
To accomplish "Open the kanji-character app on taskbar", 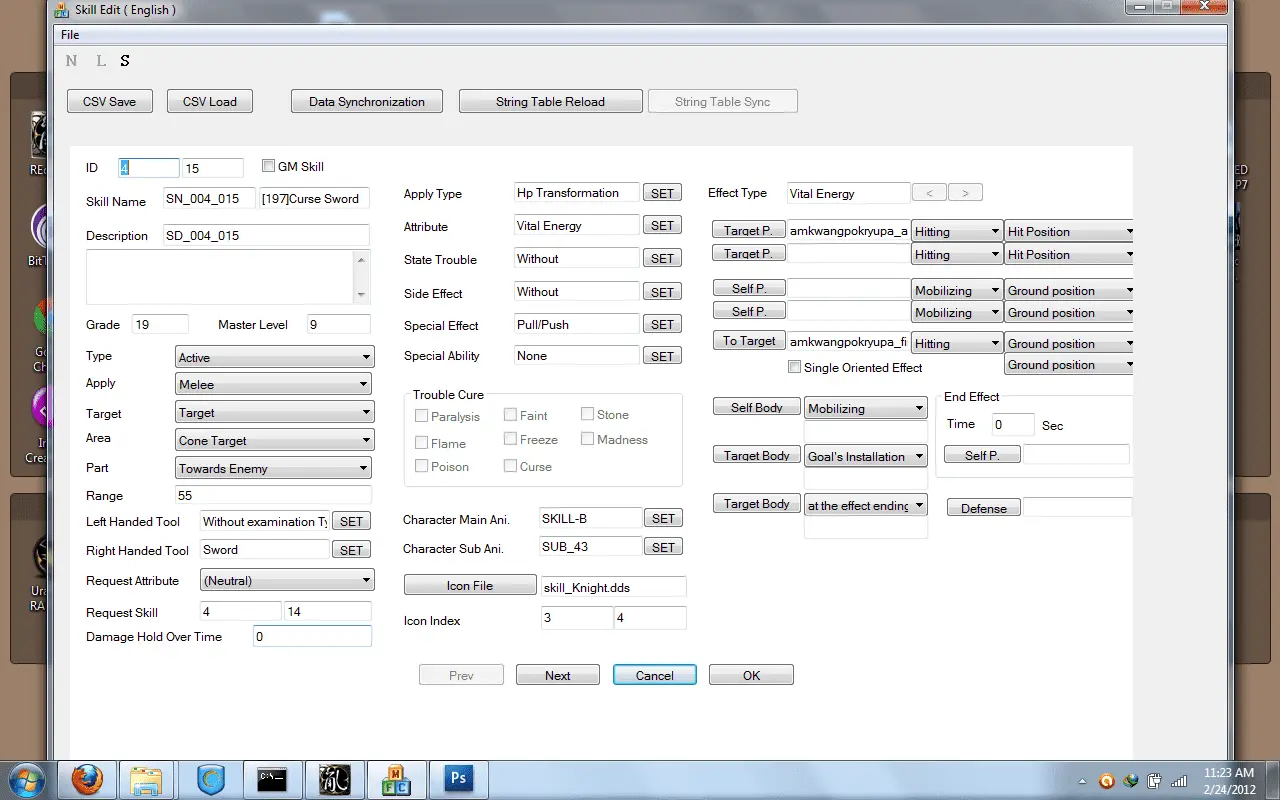I will point(334,779).
